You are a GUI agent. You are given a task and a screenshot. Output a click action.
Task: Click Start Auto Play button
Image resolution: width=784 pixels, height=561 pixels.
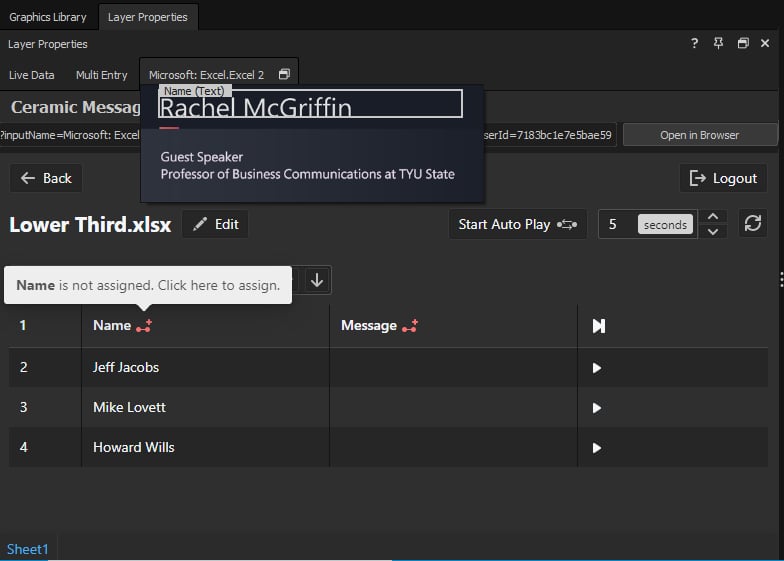[518, 224]
